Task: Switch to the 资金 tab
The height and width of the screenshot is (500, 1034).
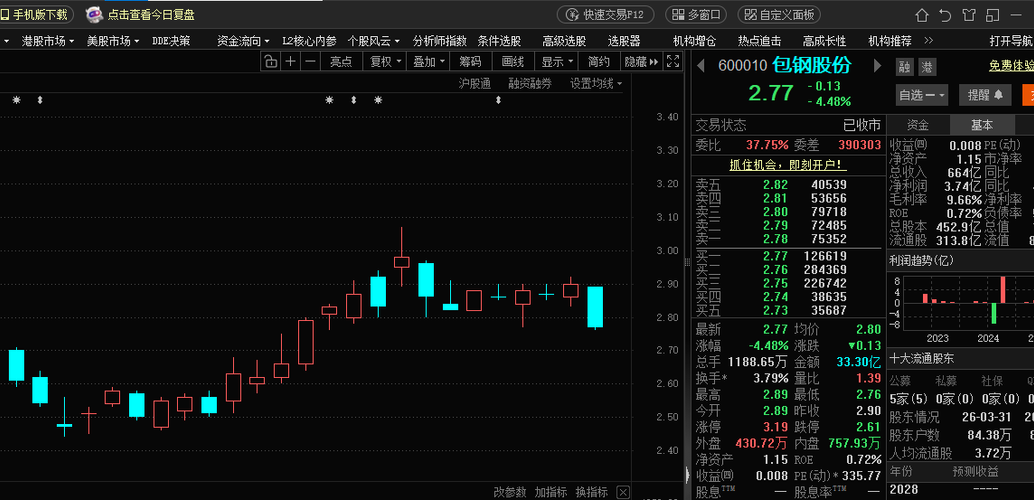Action: [x=918, y=125]
